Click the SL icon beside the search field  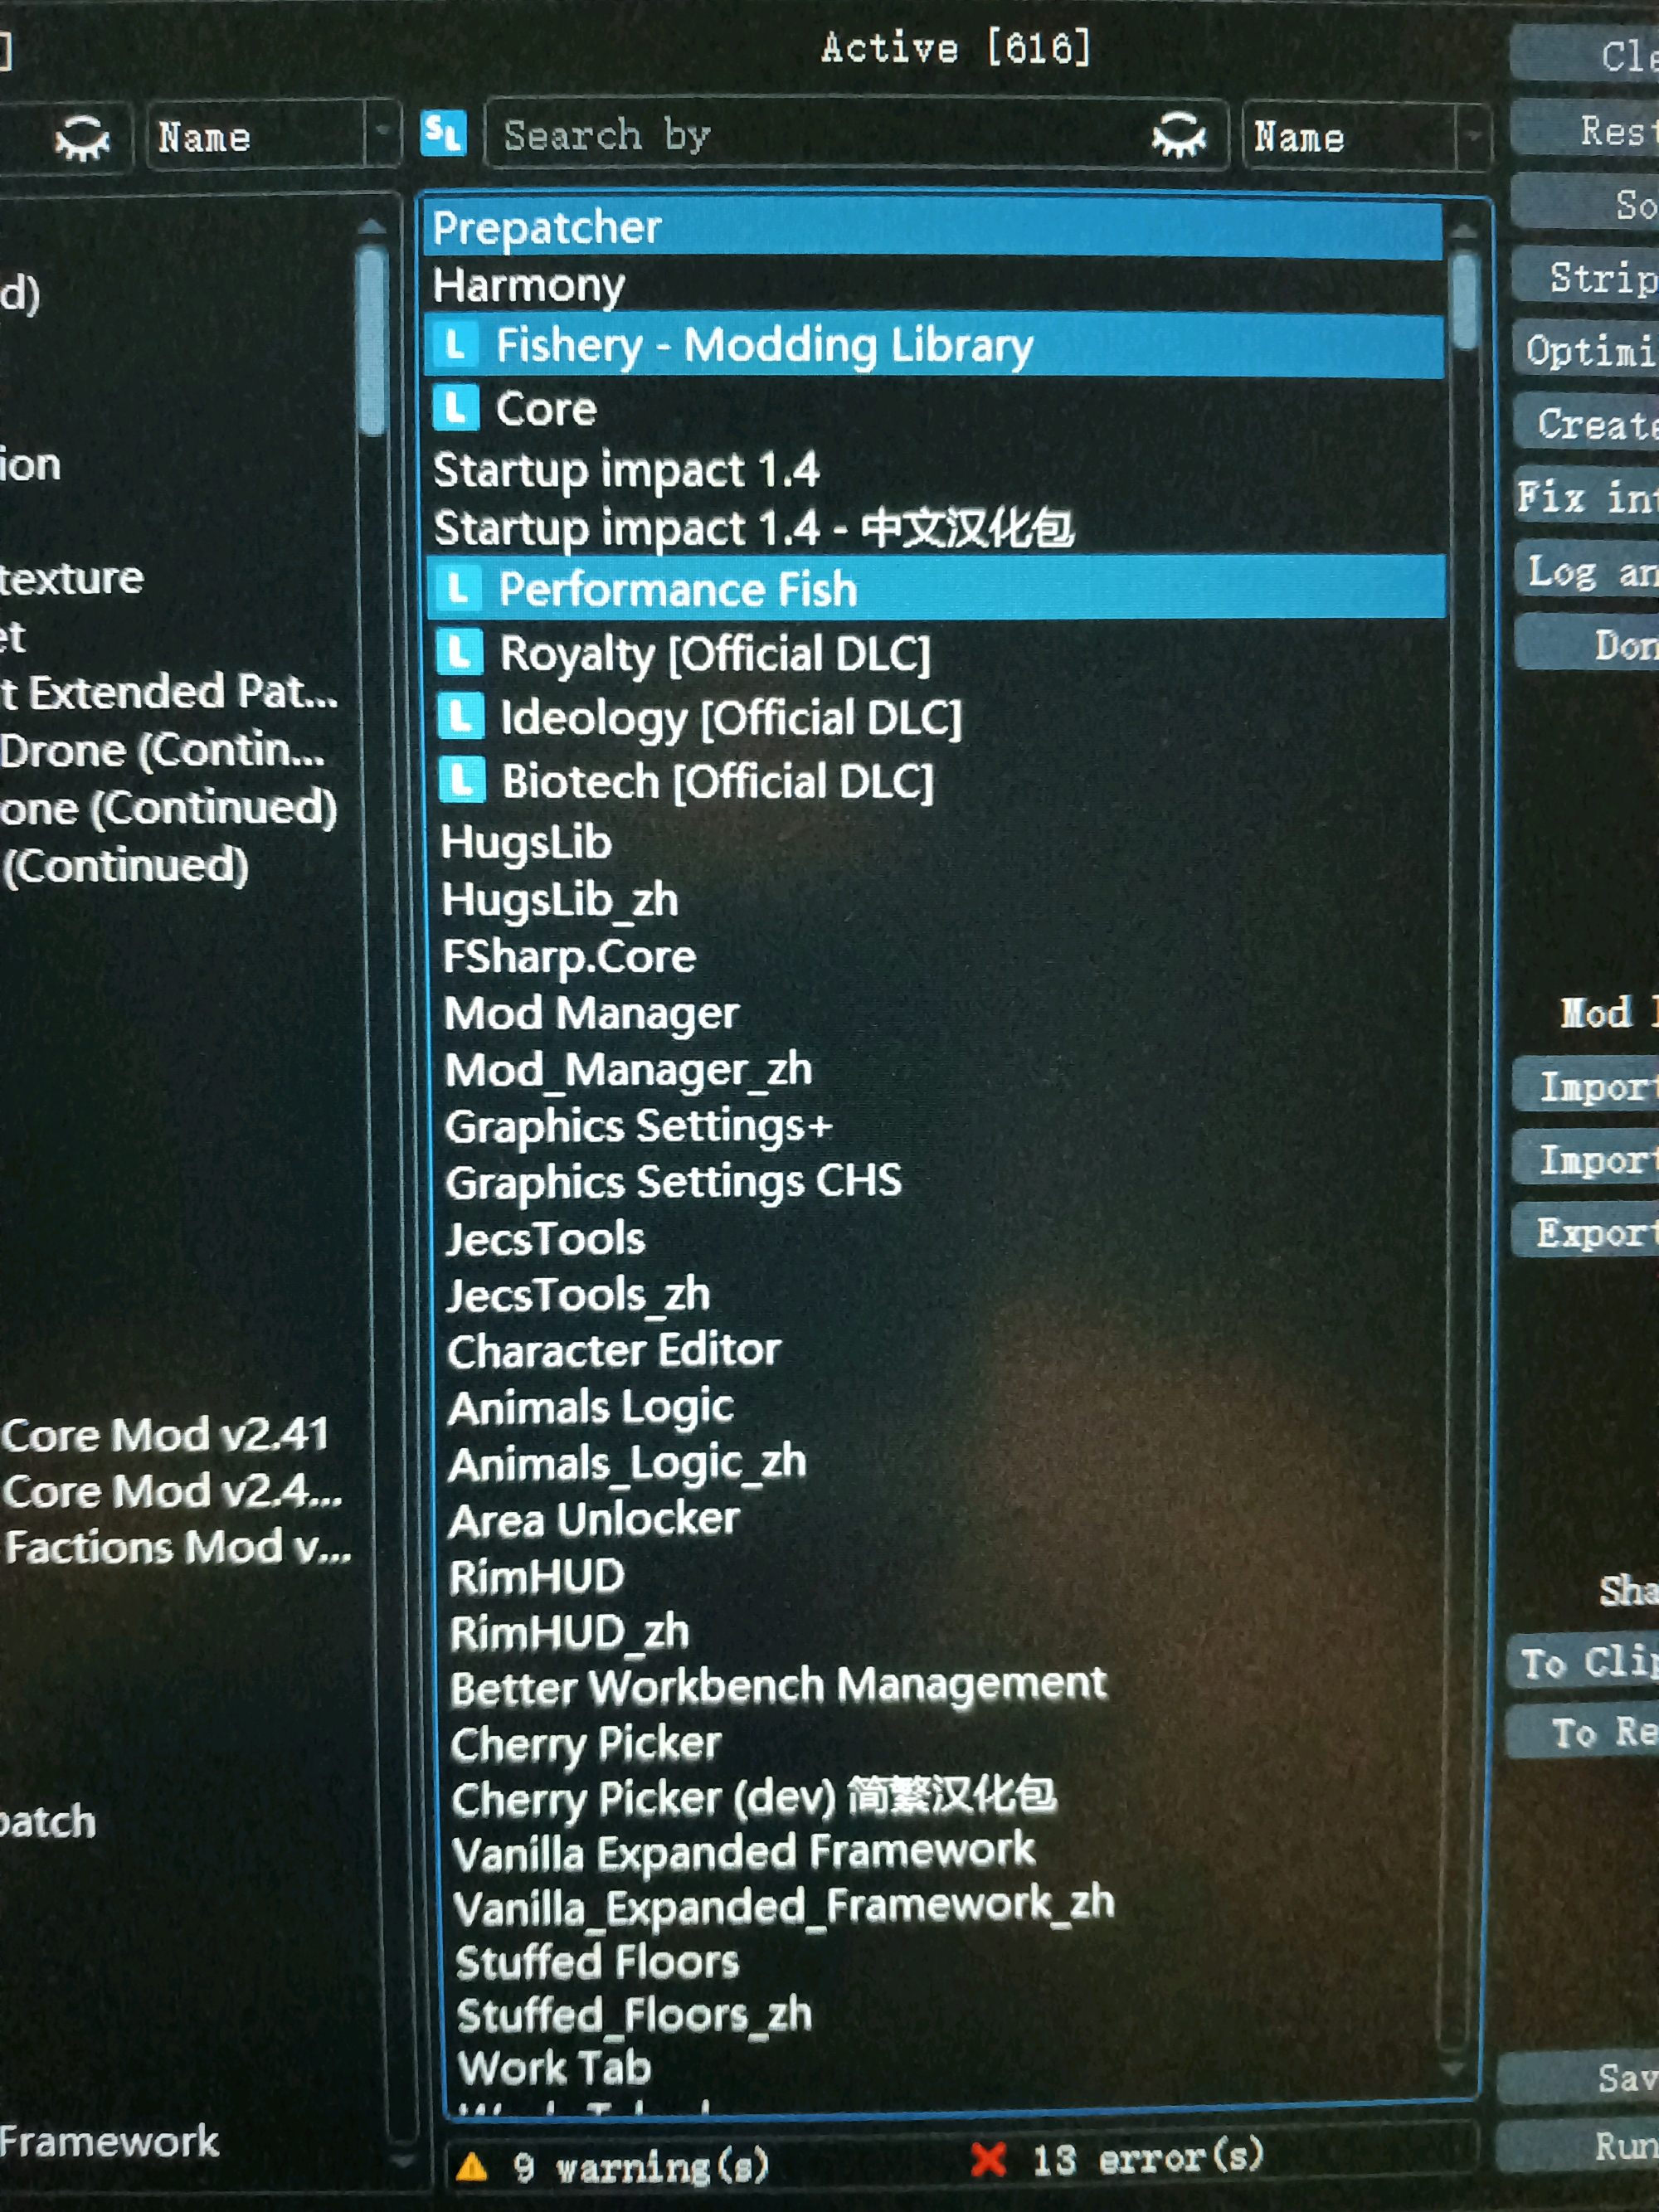tap(443, 133)
